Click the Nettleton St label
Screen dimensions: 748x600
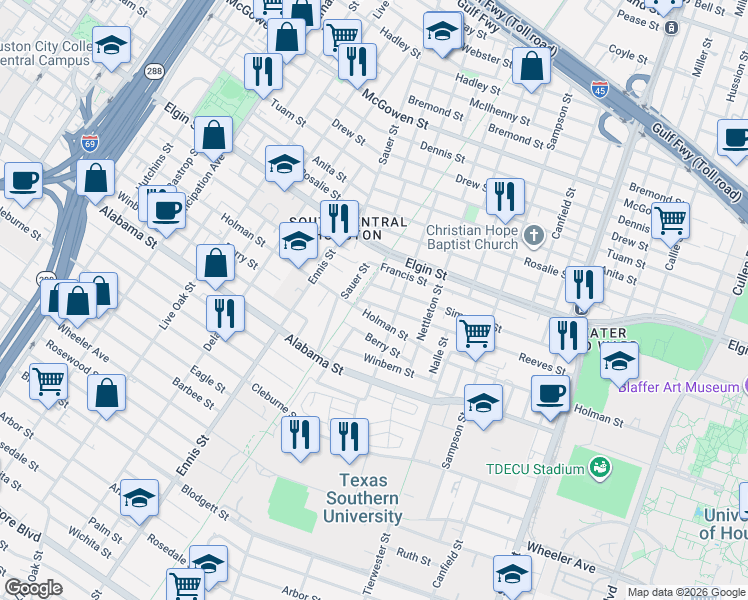430,313
